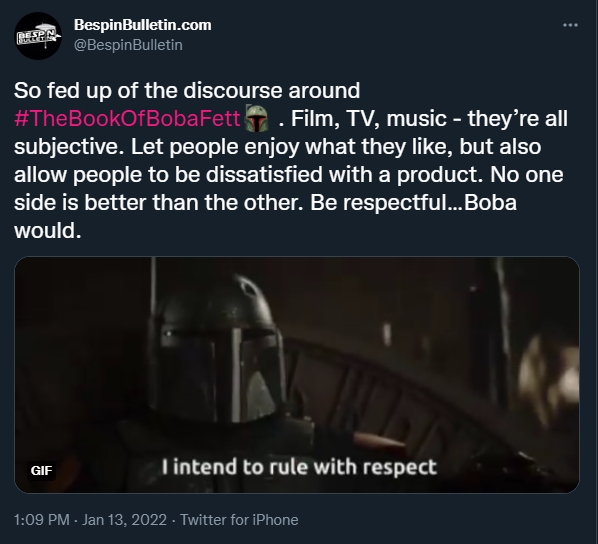Open the 1:09 PM timestamp link
The height and width of the screenshot is (544, 598).
pos(42,520)
